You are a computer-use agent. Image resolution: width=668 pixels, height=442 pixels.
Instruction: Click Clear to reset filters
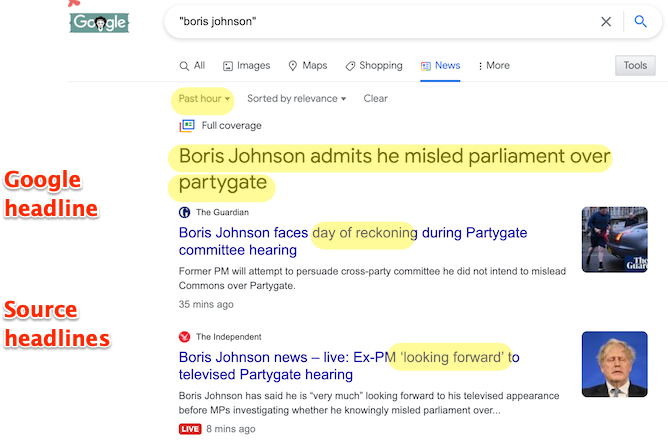click(375, 99)
